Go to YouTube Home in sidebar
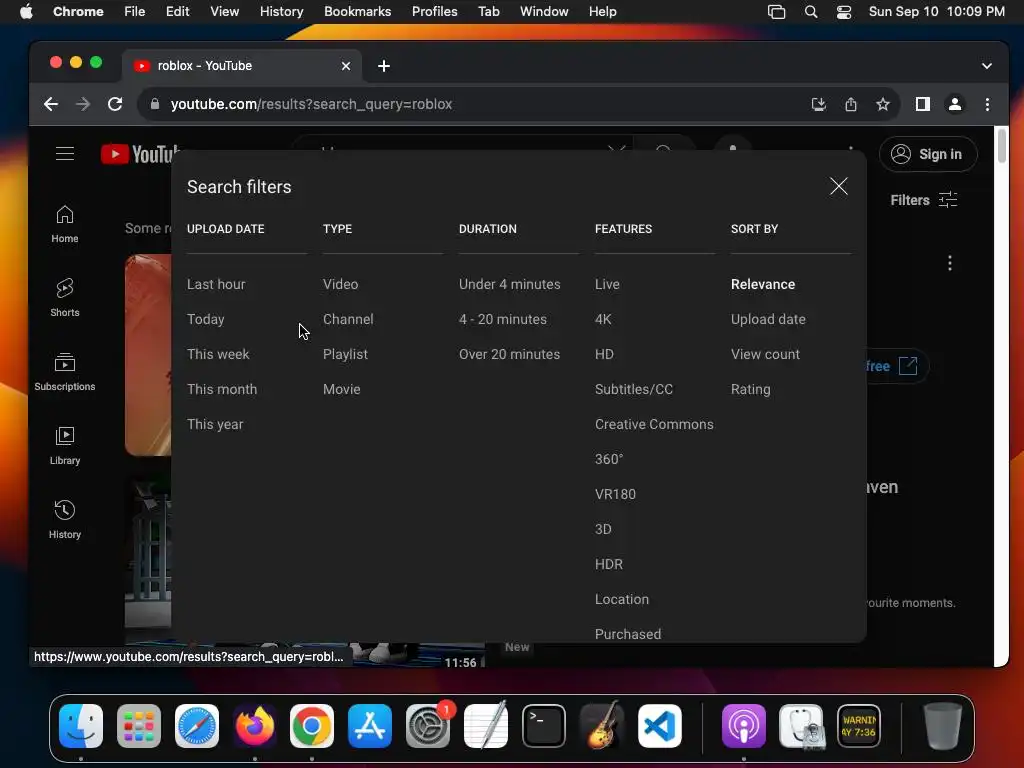The width and height of the screenshot is (1024, 768). click(65, 224)
